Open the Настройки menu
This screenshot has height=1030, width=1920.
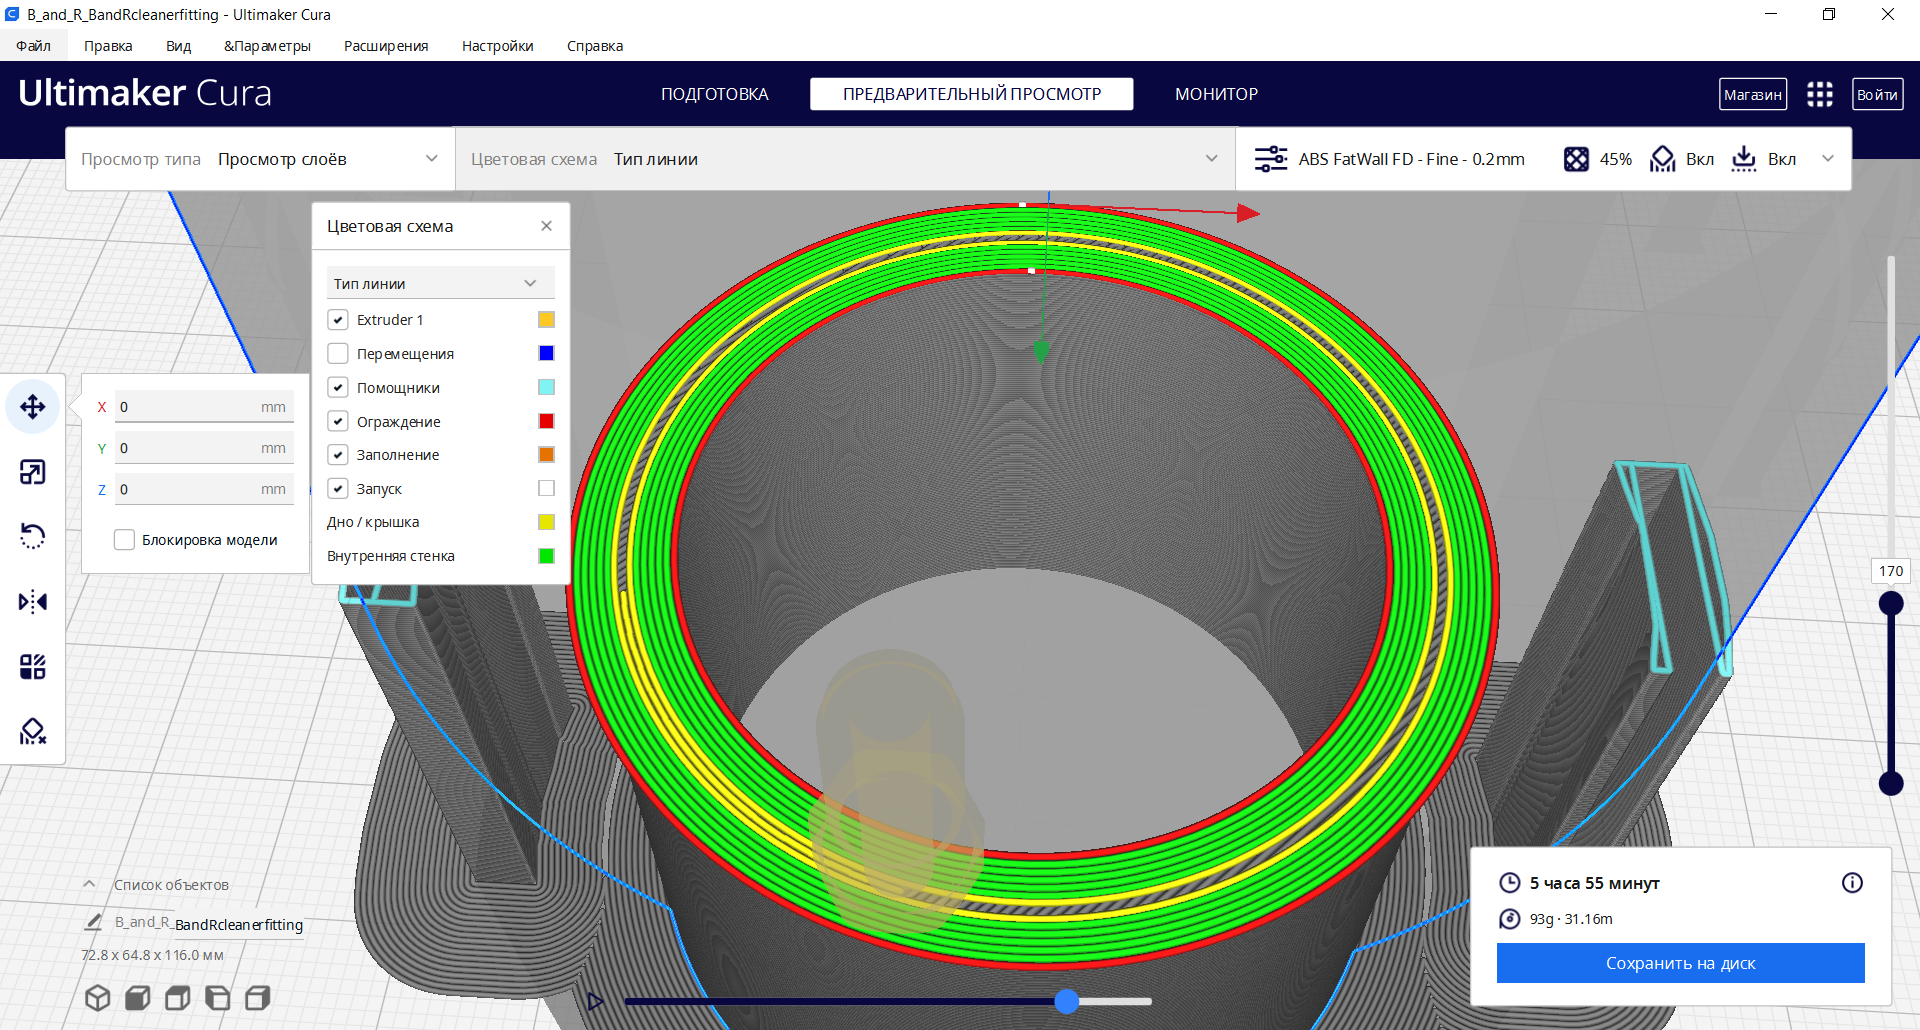(x=497, y=46)
